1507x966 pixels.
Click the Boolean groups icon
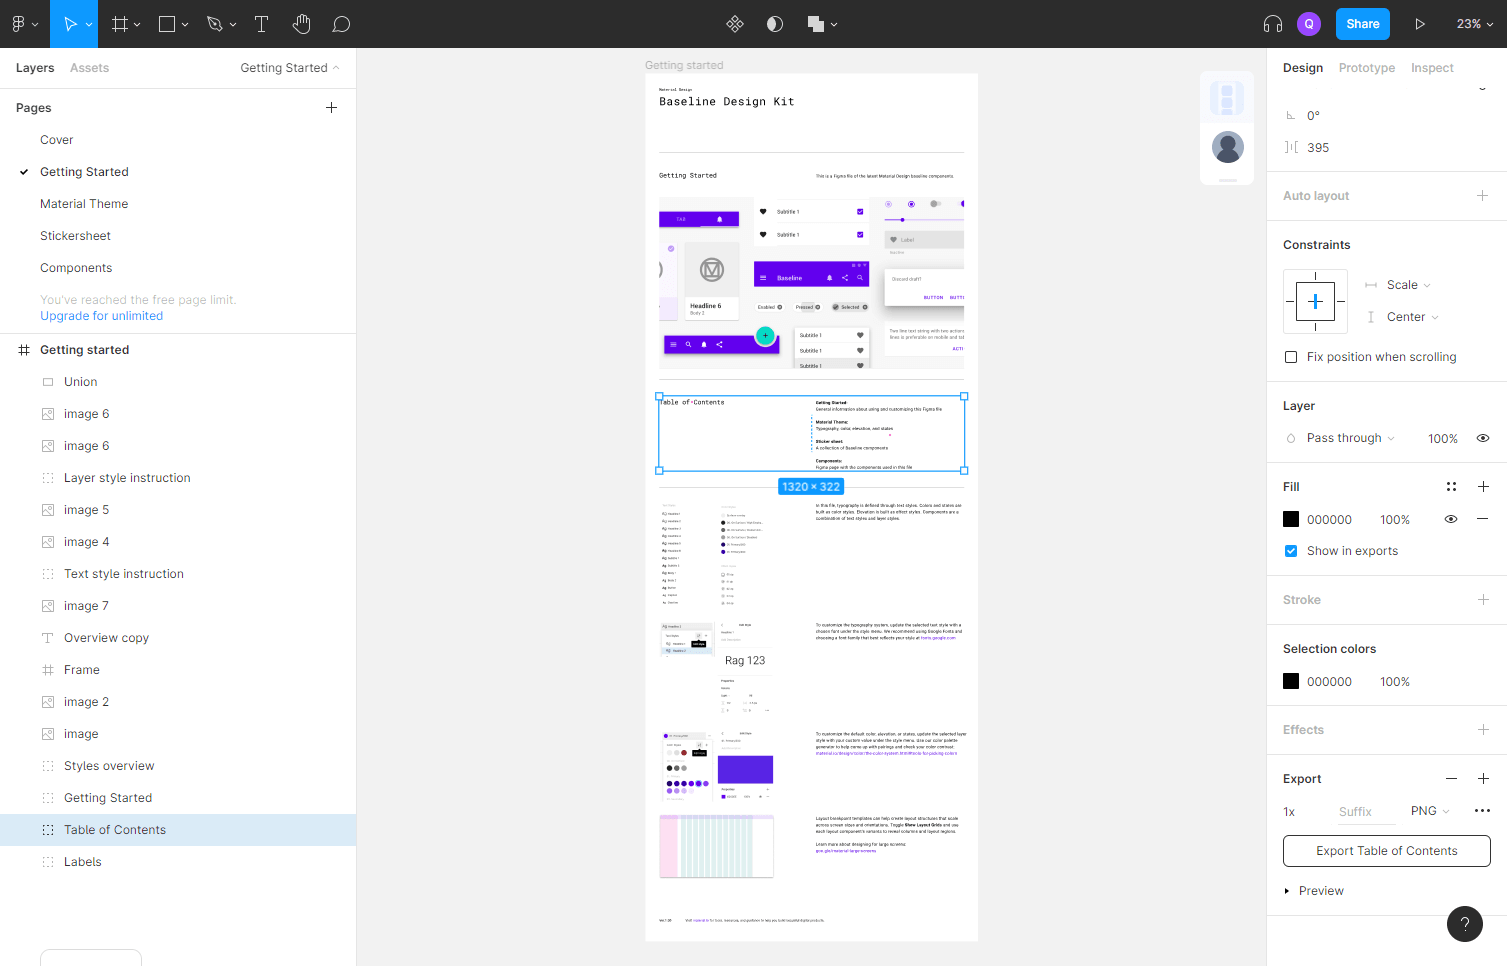pos(816,24)
